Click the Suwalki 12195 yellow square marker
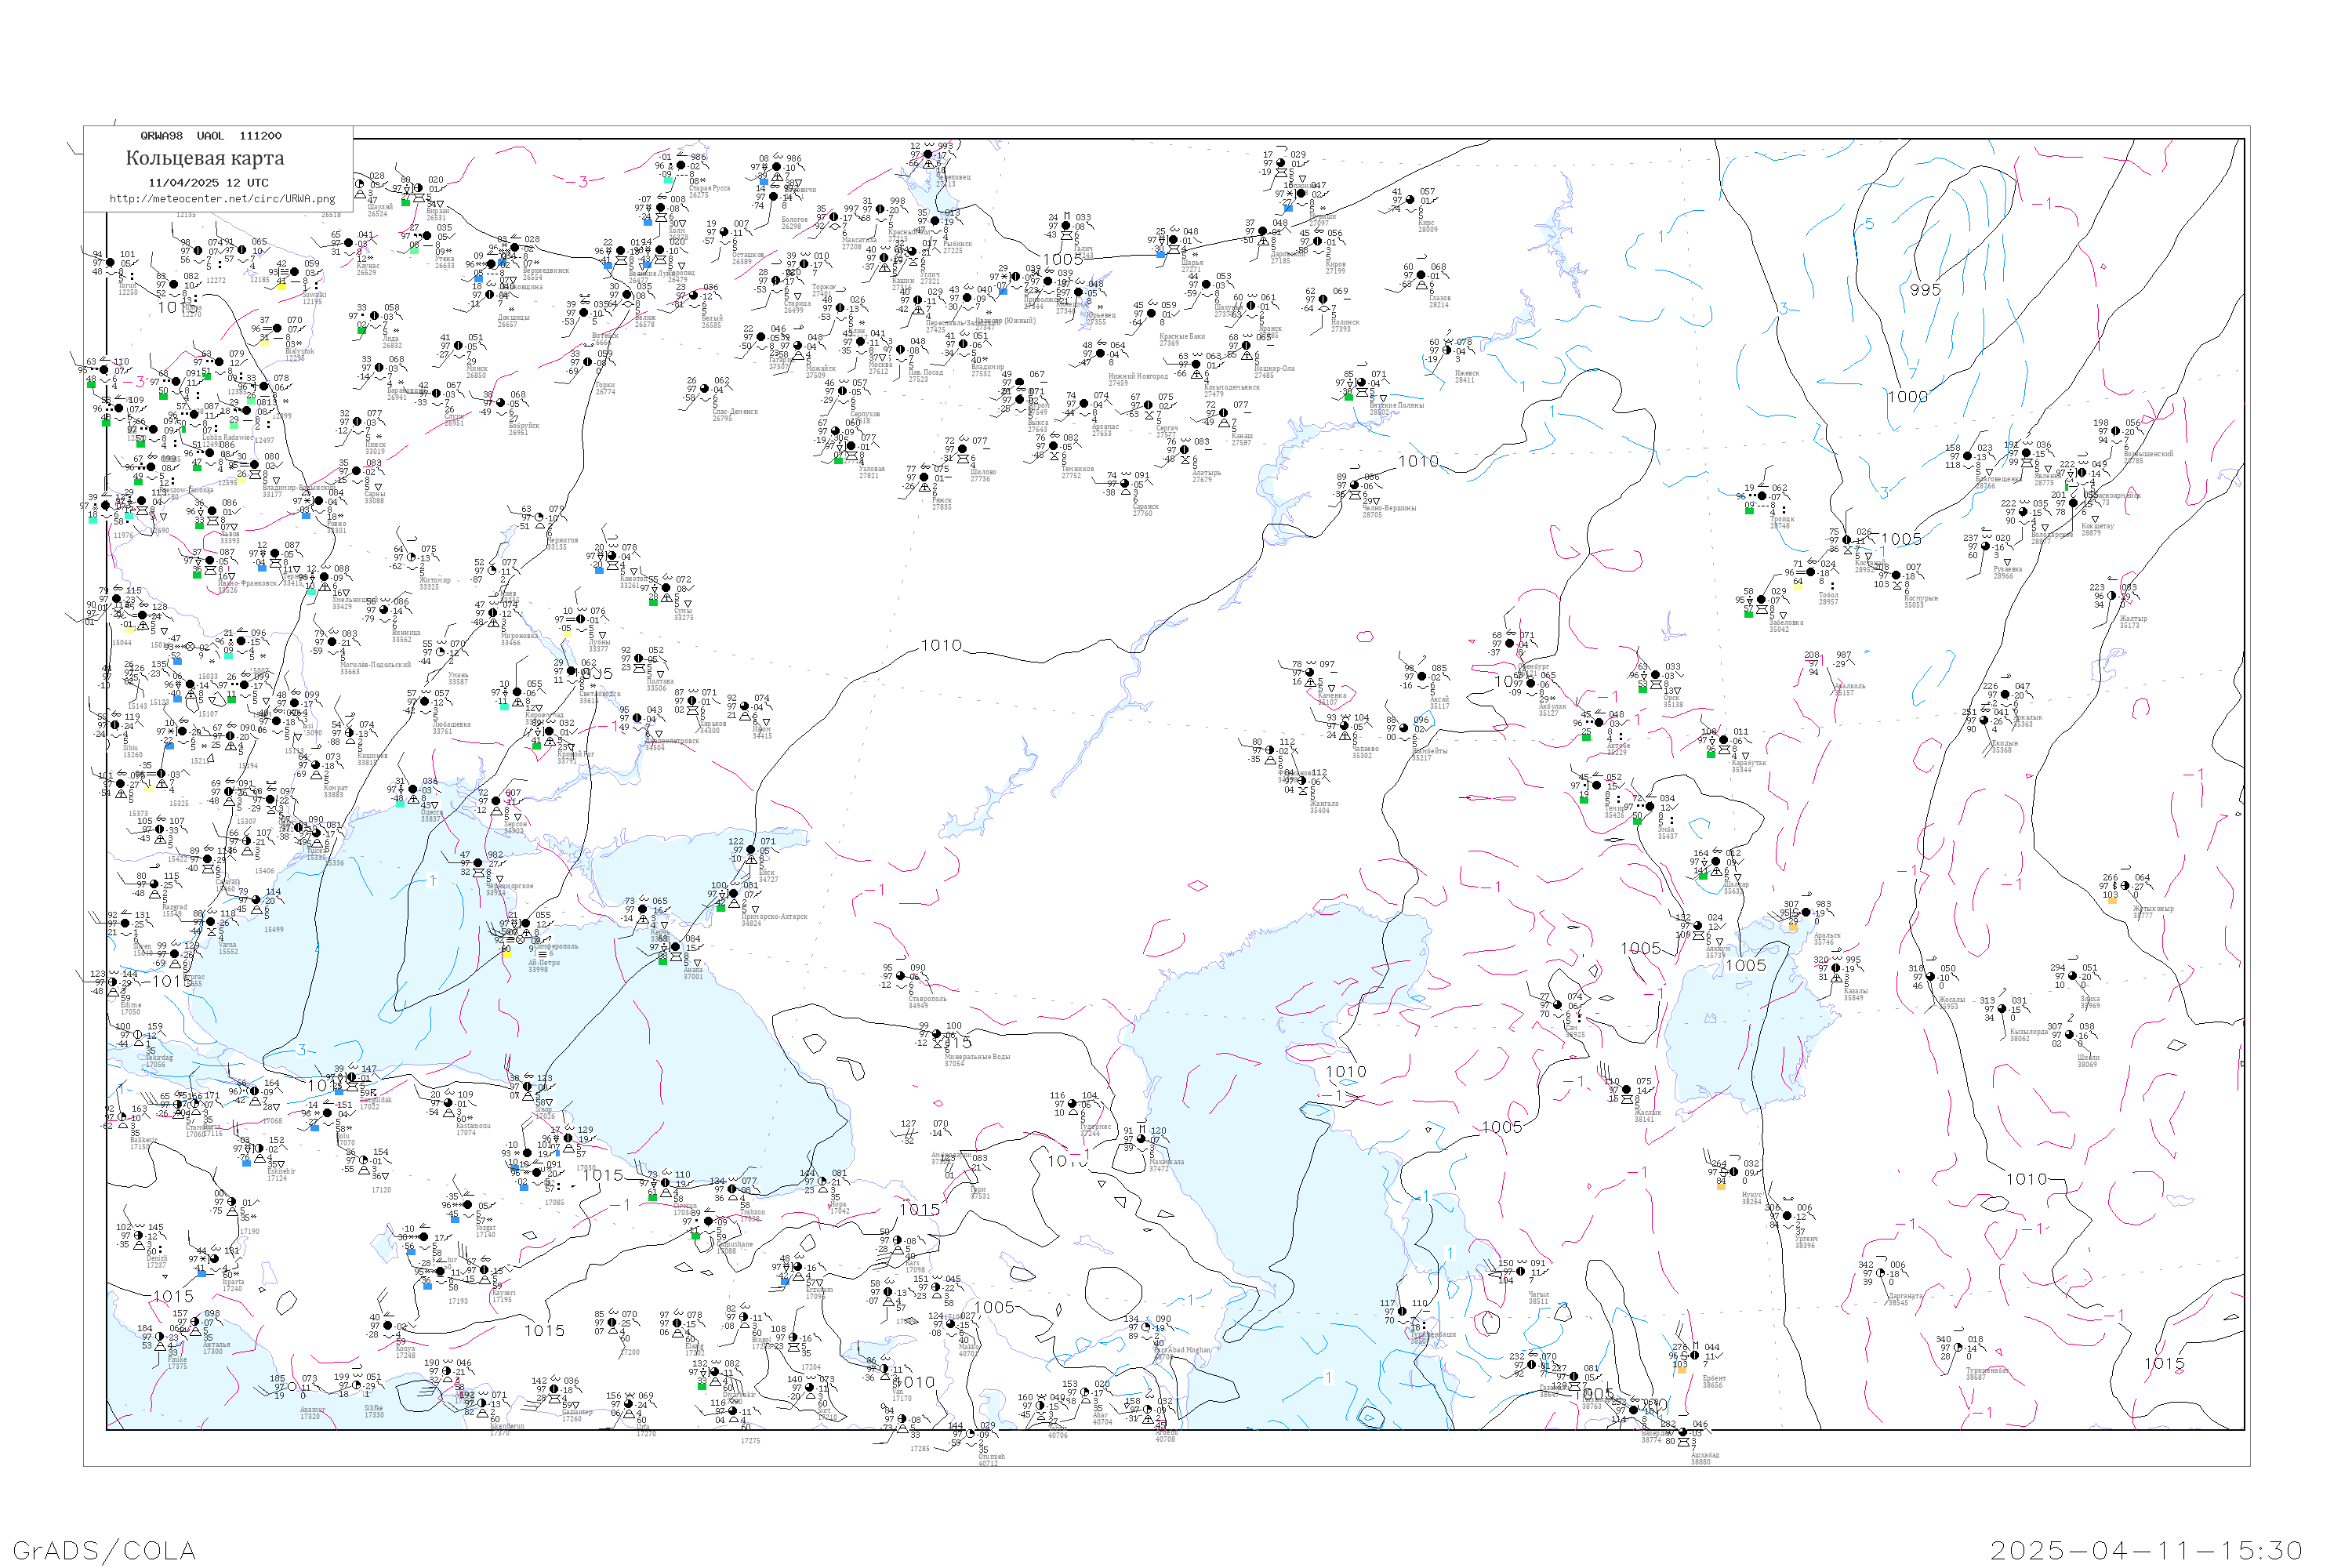Viewport: 2352px width, 1568px height. (x=281, y=285)
